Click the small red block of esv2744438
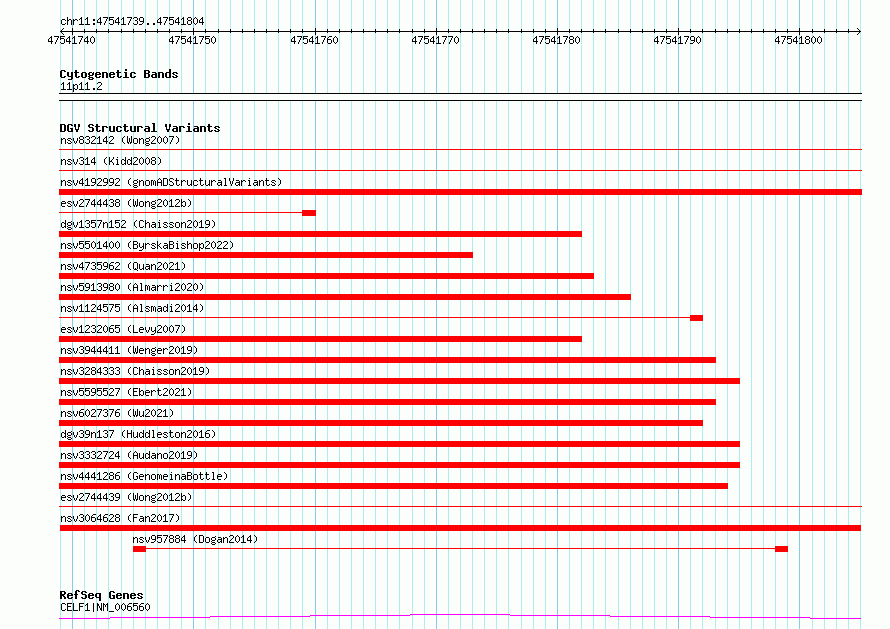Viewport: 890px width, 629px height. (x=309, y=213)
